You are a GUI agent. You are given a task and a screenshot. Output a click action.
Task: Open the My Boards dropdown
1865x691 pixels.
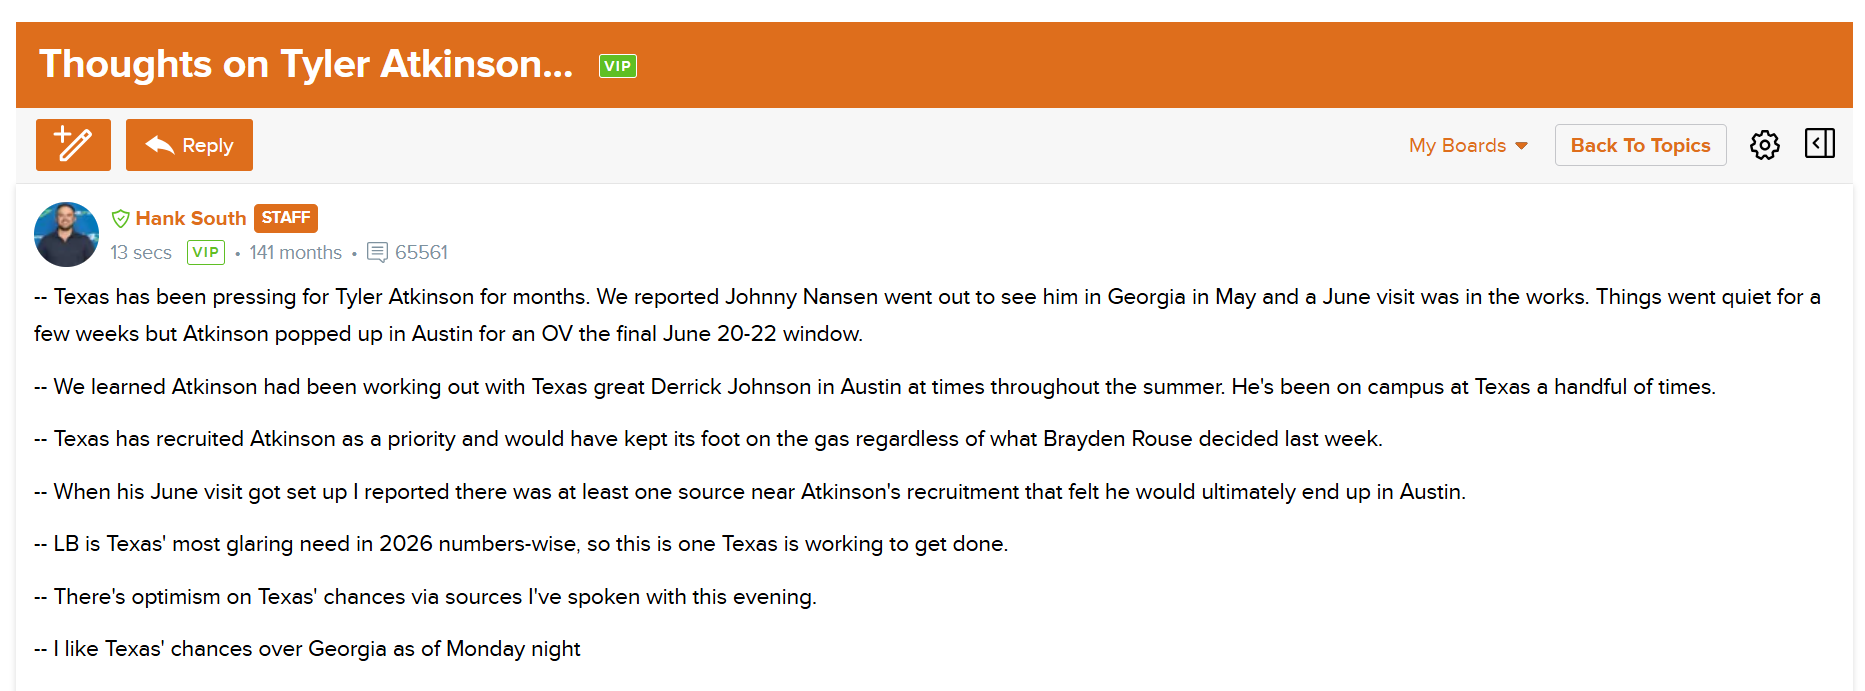(x=1468, y=145)
